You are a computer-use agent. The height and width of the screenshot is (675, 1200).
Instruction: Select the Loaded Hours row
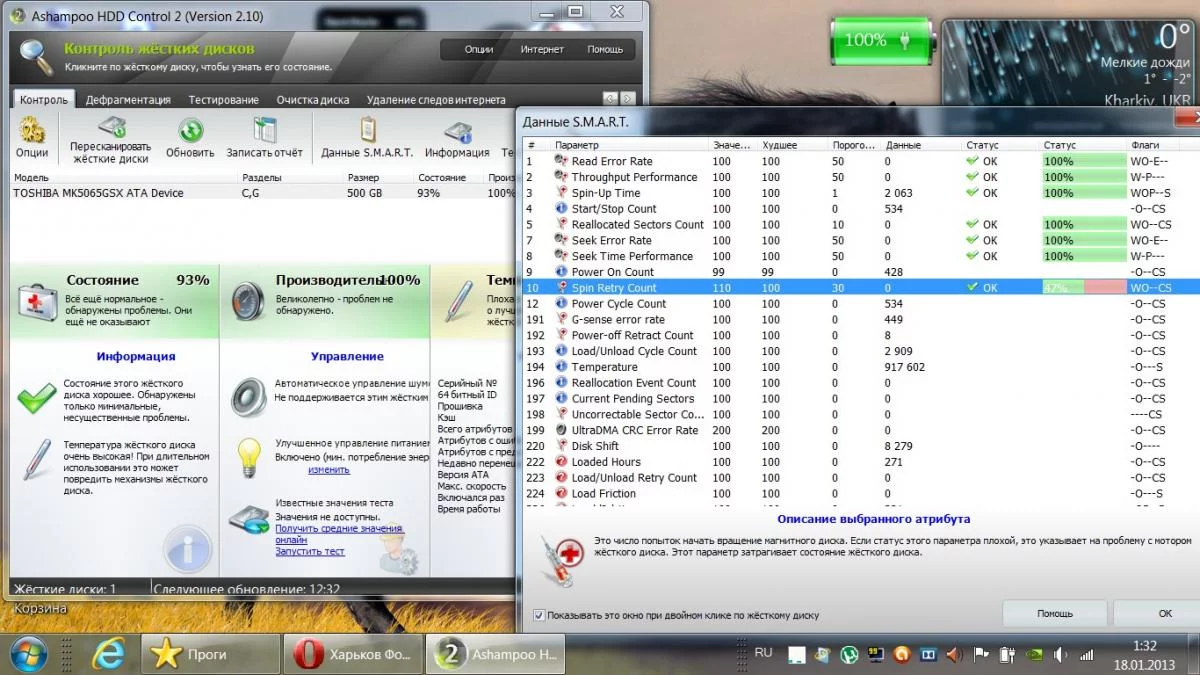pyautogui.click(x=860, y=462)
